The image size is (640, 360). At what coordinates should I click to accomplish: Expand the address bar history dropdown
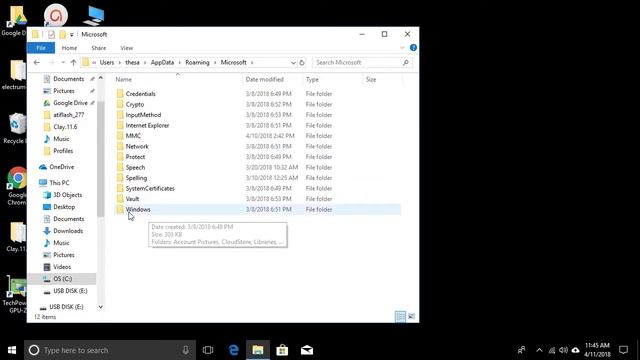293,62
